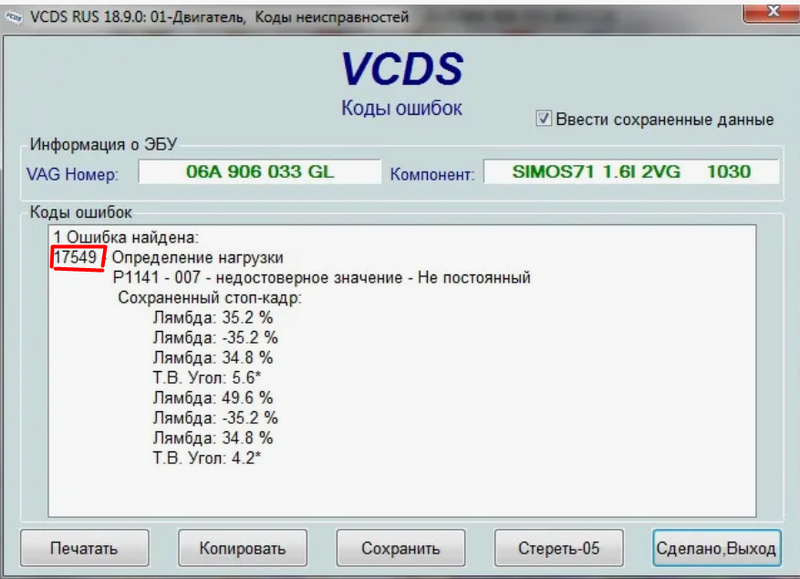
Task: Click the line "1 Ошибка найдена:"
Action: pyautogui.click(x=127, y=237)
